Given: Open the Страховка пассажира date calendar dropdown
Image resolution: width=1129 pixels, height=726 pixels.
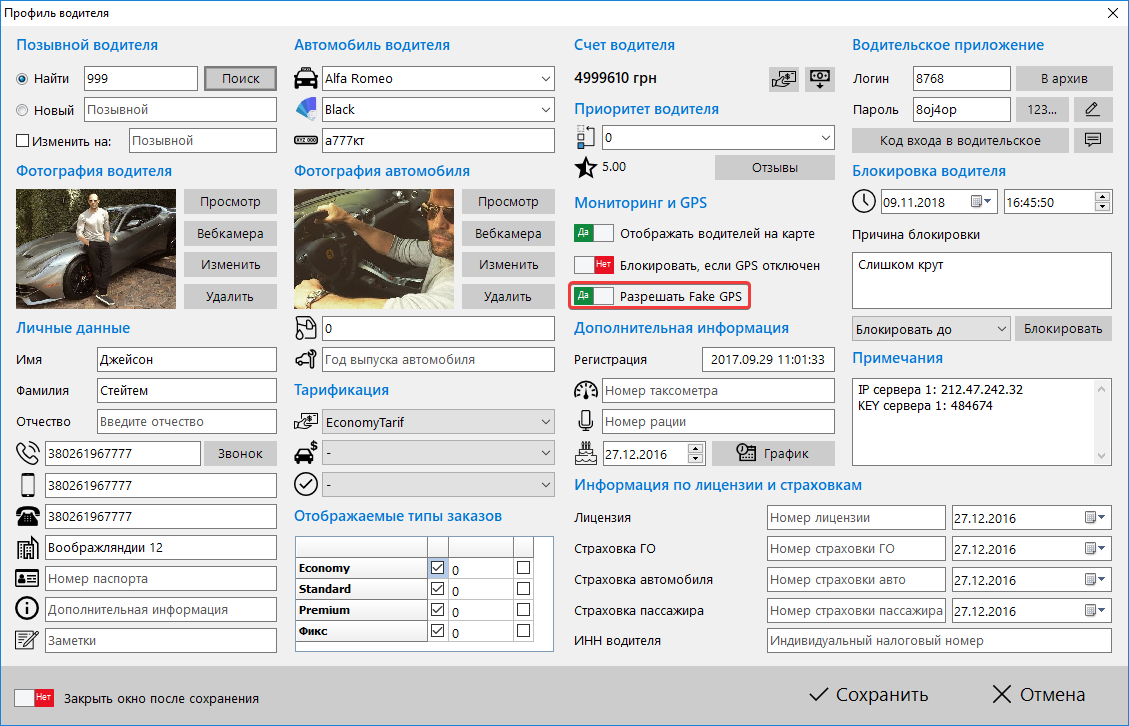Looking at the screenshot, I should coord(1096,611).
